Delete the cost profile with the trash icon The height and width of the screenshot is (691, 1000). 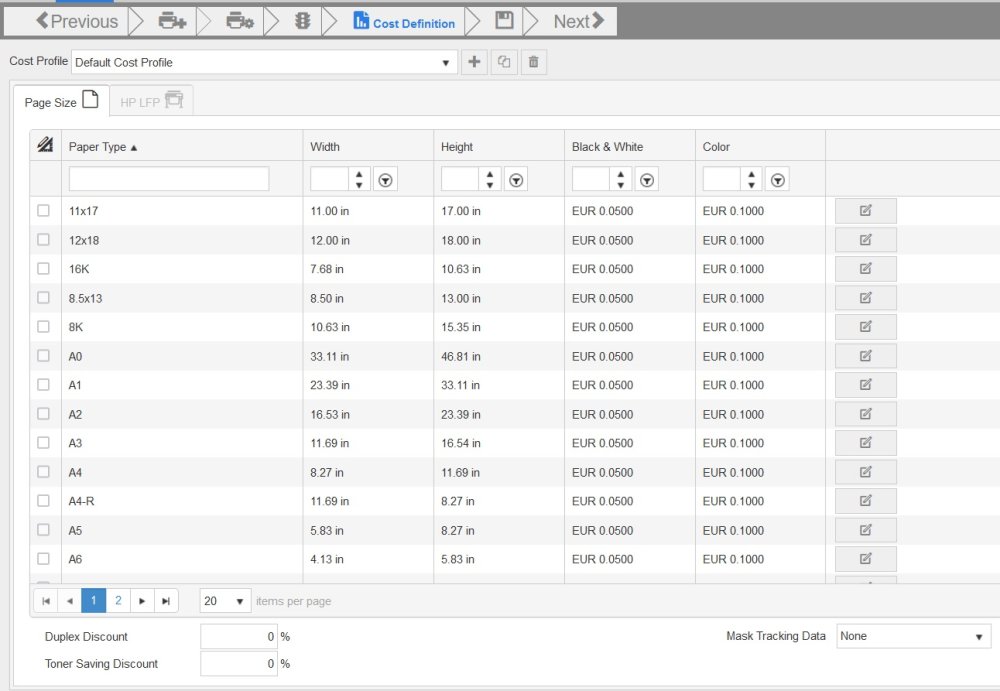[534, 61]
